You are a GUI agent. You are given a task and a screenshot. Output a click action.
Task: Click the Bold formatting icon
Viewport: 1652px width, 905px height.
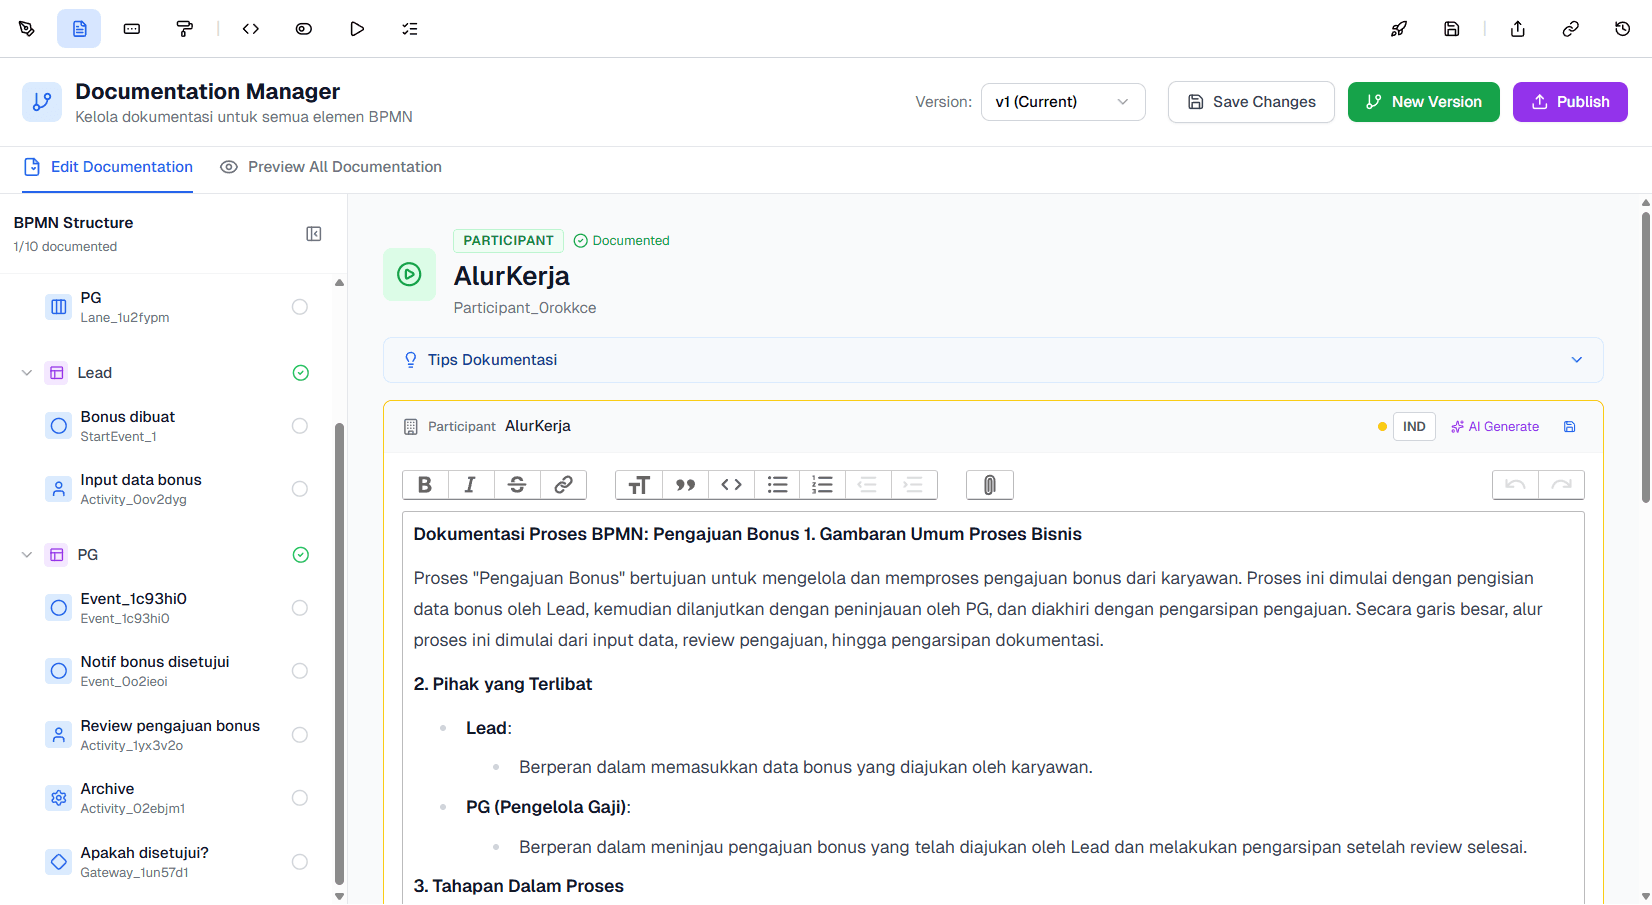coord(425,485)
